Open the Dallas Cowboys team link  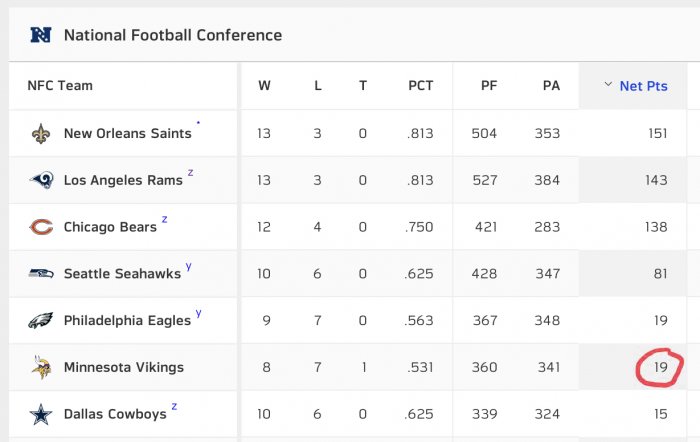pos(115,414)
